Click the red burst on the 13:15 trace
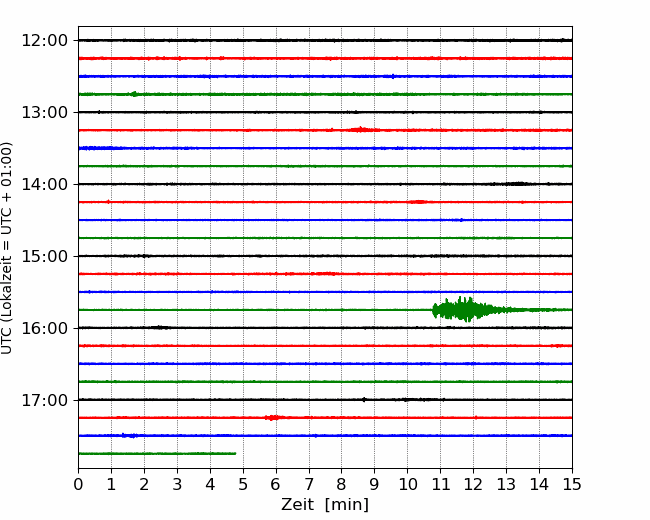650x520 pixels. pyautogui.click(x=363, y=130)
